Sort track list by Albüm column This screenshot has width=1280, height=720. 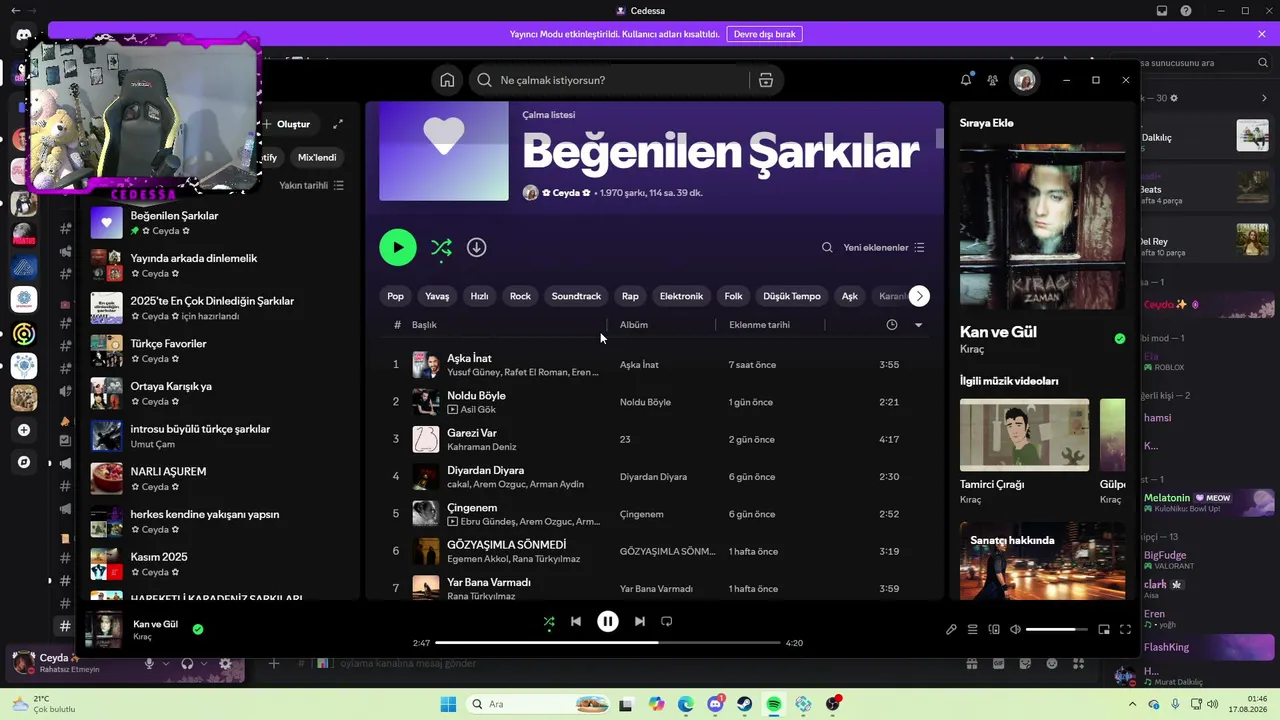tap(634, 325)
